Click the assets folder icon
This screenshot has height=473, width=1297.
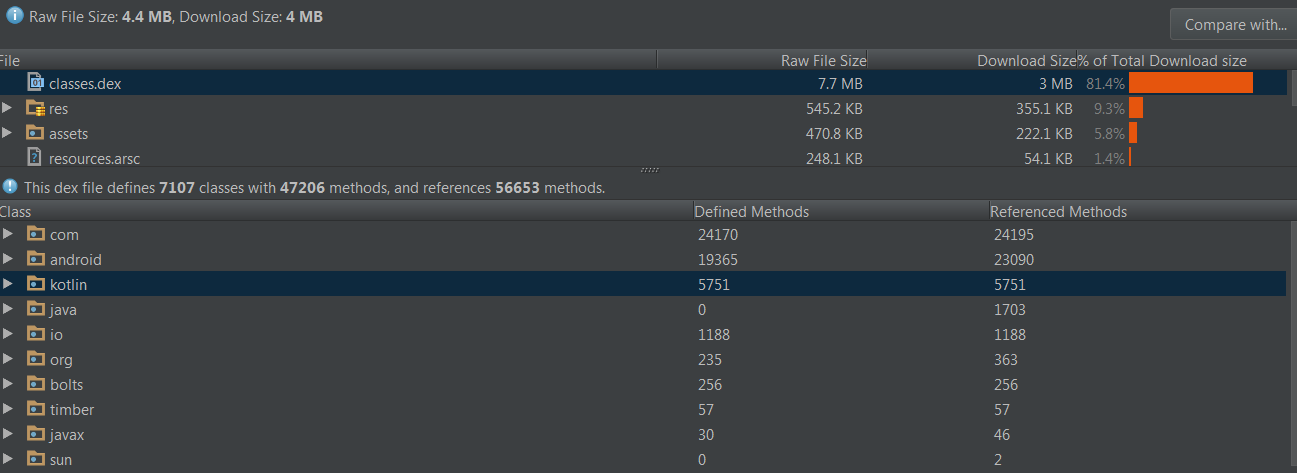click(35, 133)
